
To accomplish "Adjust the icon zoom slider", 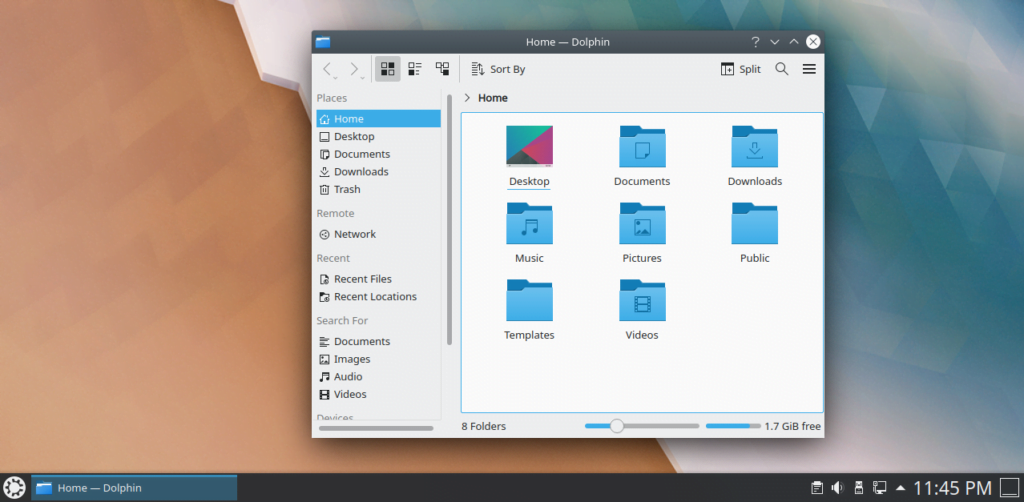I will pos(642,426).
